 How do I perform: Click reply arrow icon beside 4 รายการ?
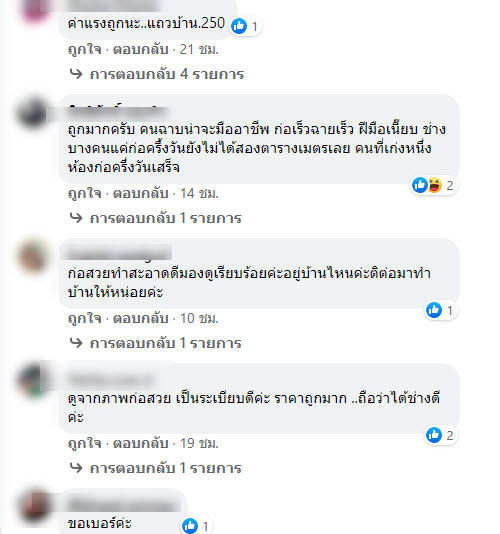pos(76,74)
